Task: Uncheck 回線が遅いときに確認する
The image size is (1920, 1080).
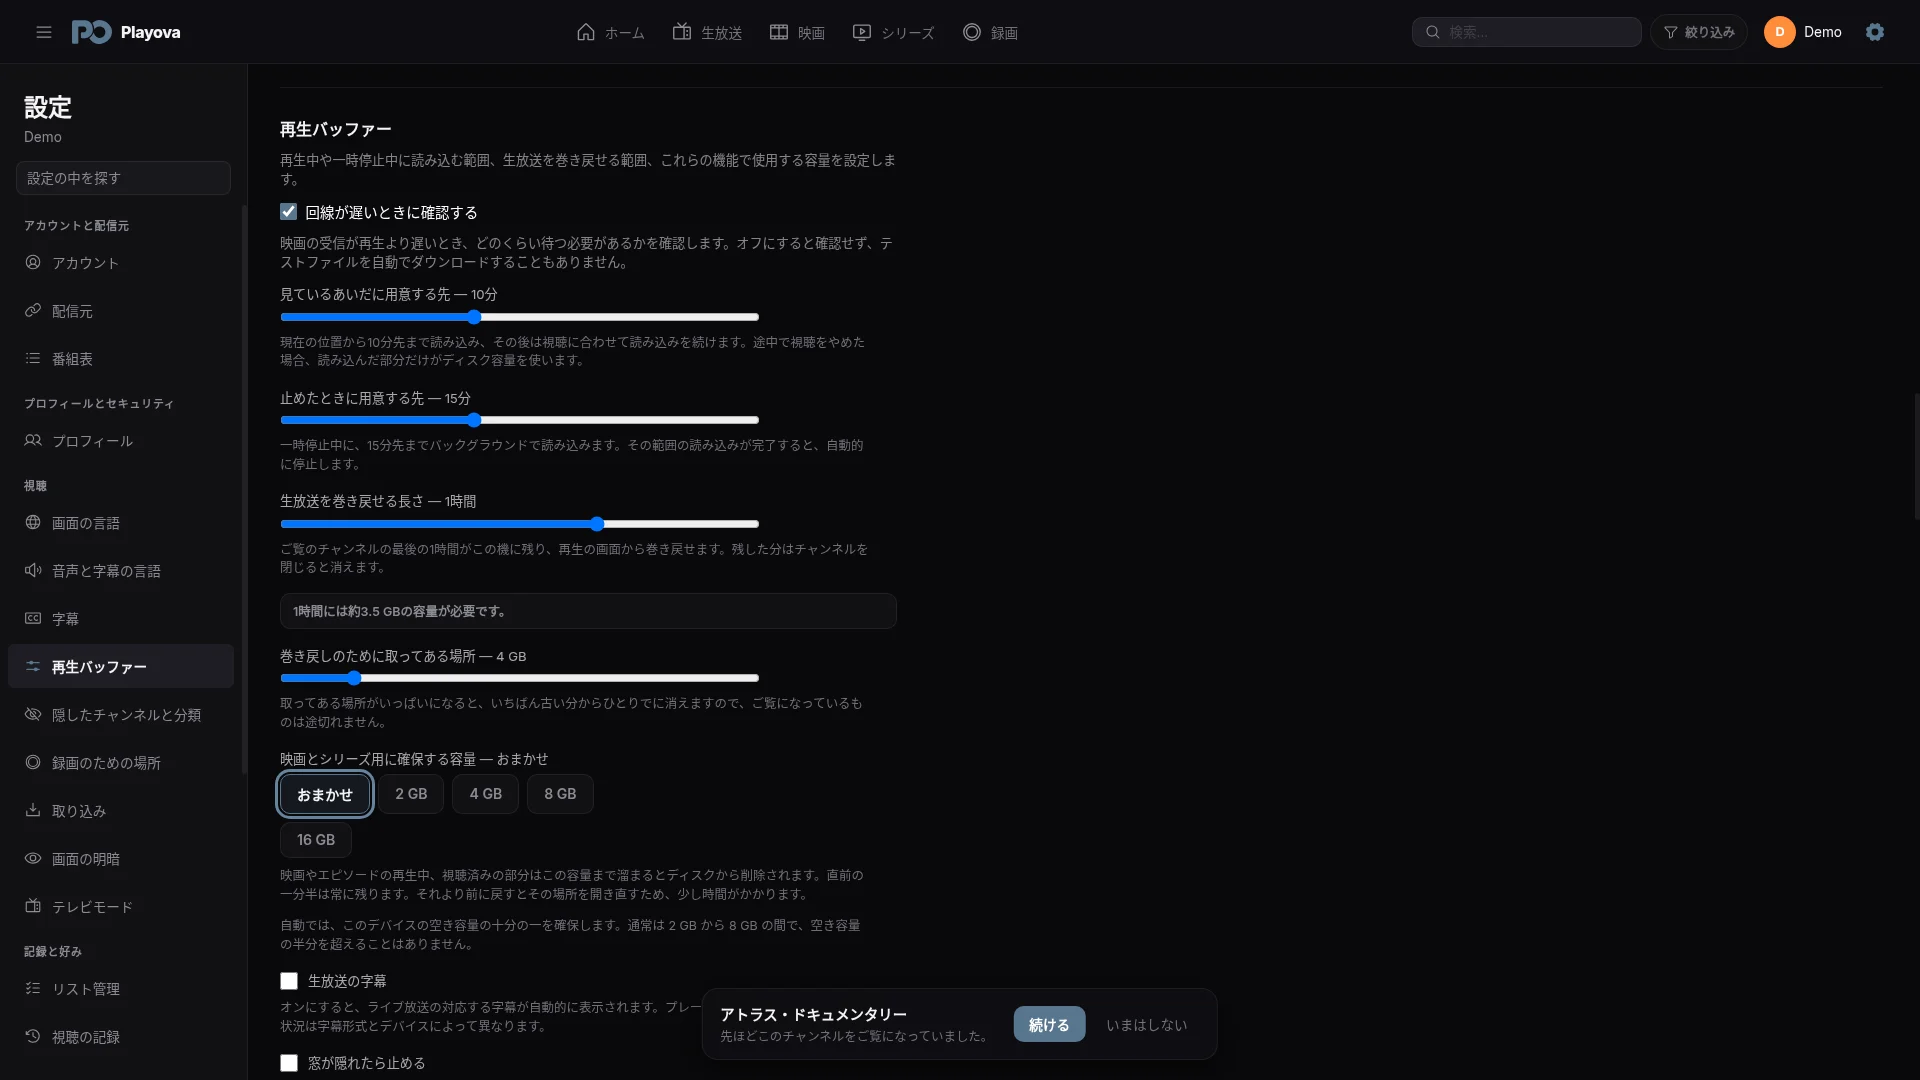Action: click(x=288, y=212)
